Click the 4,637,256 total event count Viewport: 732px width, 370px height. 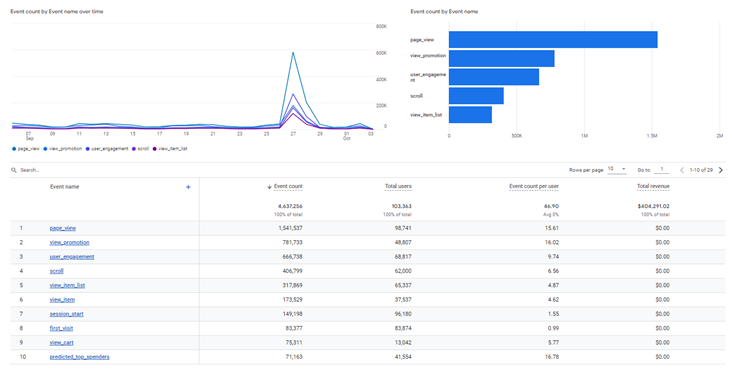pyautogui.click(x=290, y=206)
